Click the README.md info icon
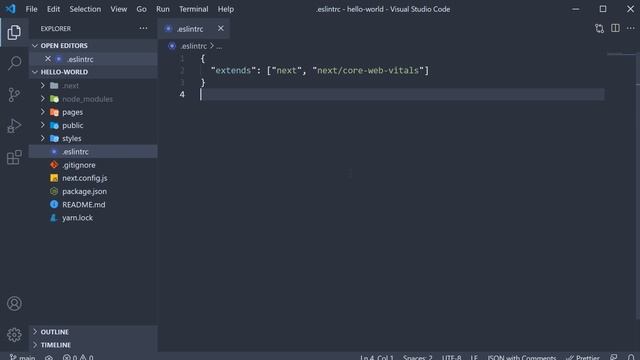 tap(54, 204)
